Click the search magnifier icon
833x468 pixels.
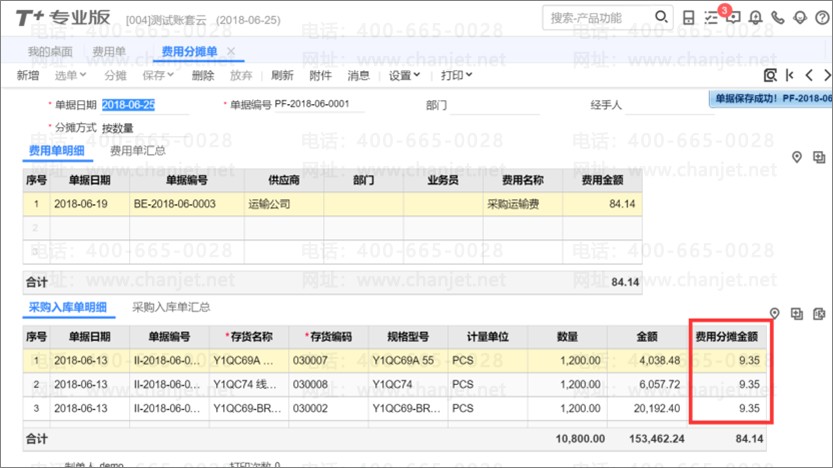[662, 18]
